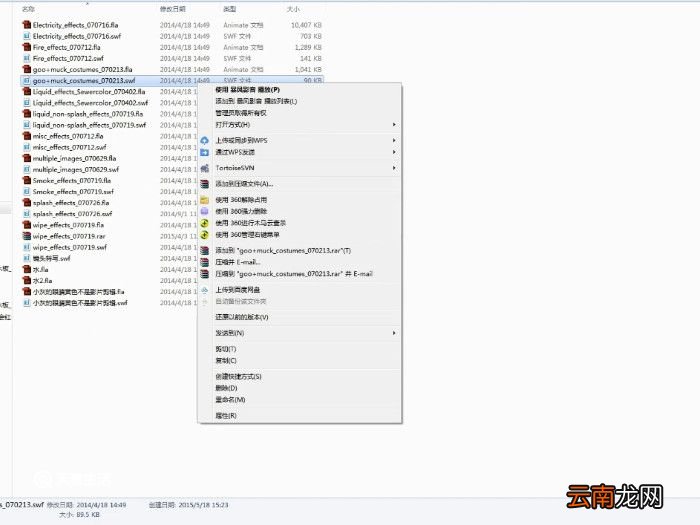Click the Electricity_effects_070716.fla file icon
This screenshot has height=525, width=700.
click(26, 24)
